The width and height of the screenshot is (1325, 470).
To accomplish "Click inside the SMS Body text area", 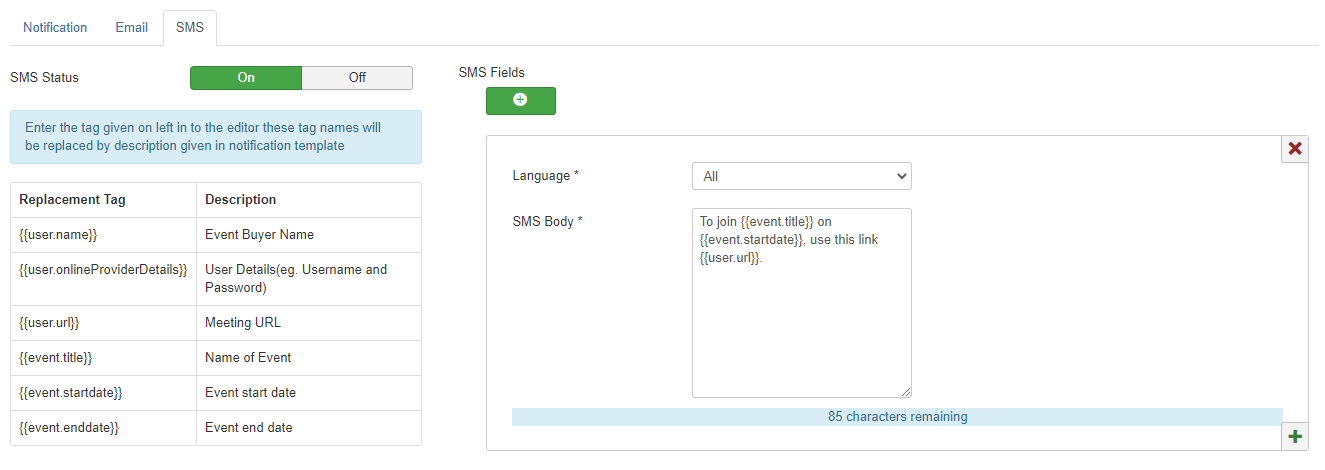I will click(801, 320).
